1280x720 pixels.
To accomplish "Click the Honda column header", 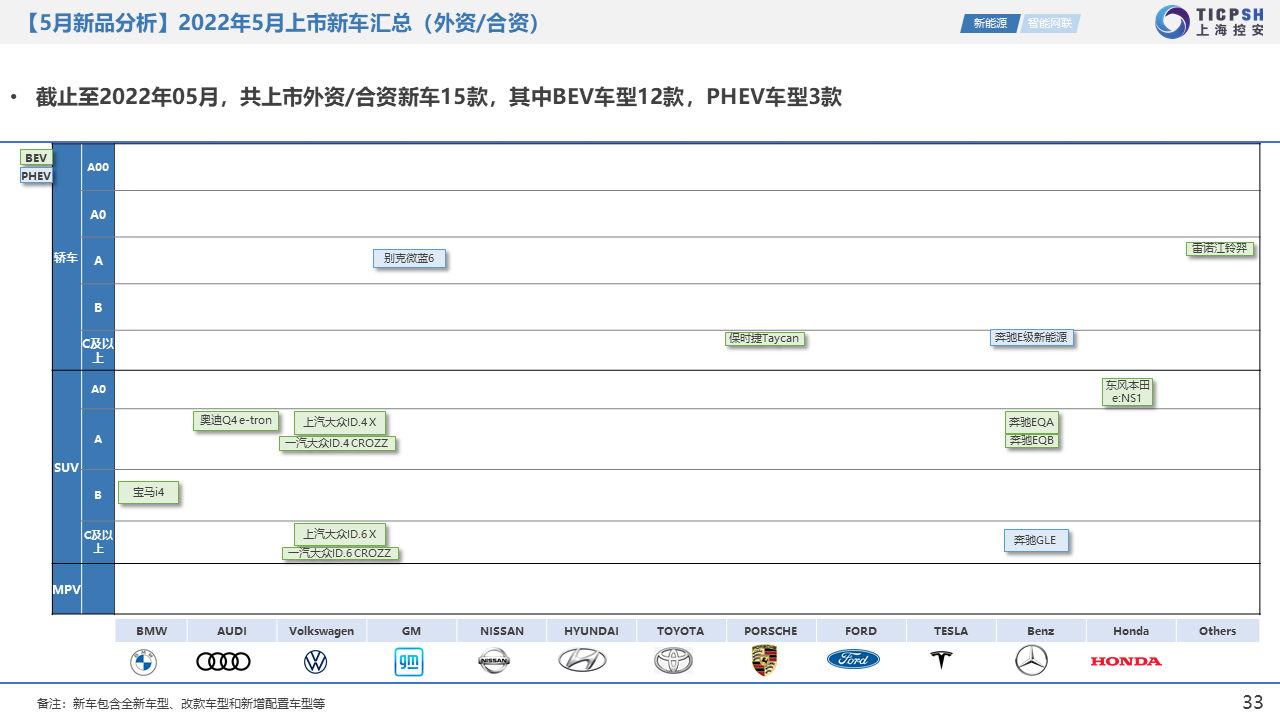I will click(1131, 631).
